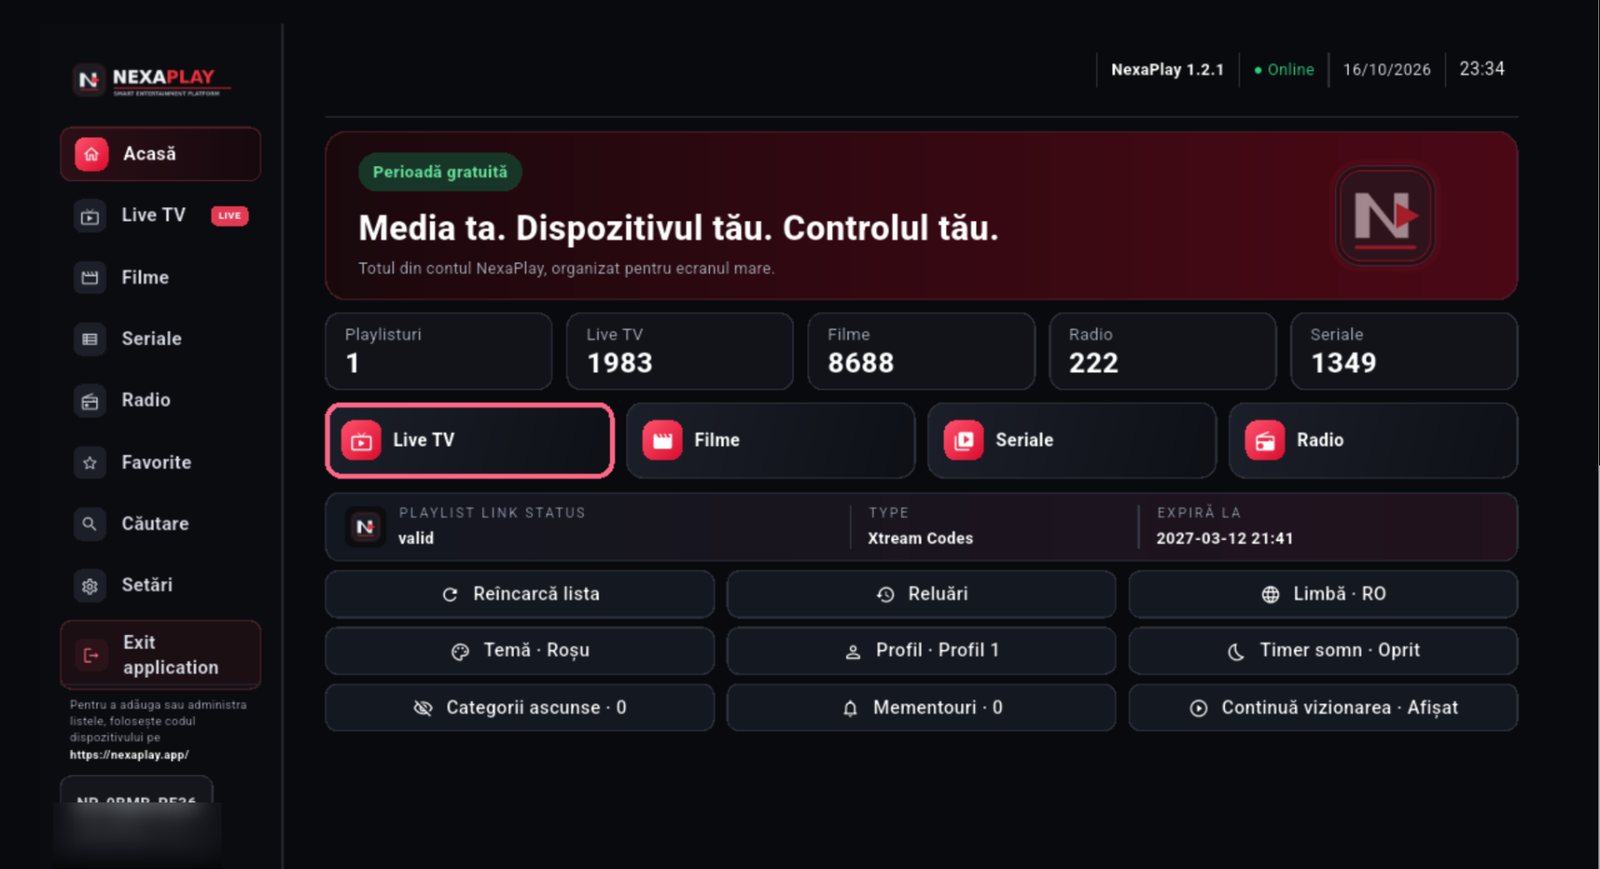Click the Xtream Codes type value
The image size is (1600, 869).
[920, 539]
